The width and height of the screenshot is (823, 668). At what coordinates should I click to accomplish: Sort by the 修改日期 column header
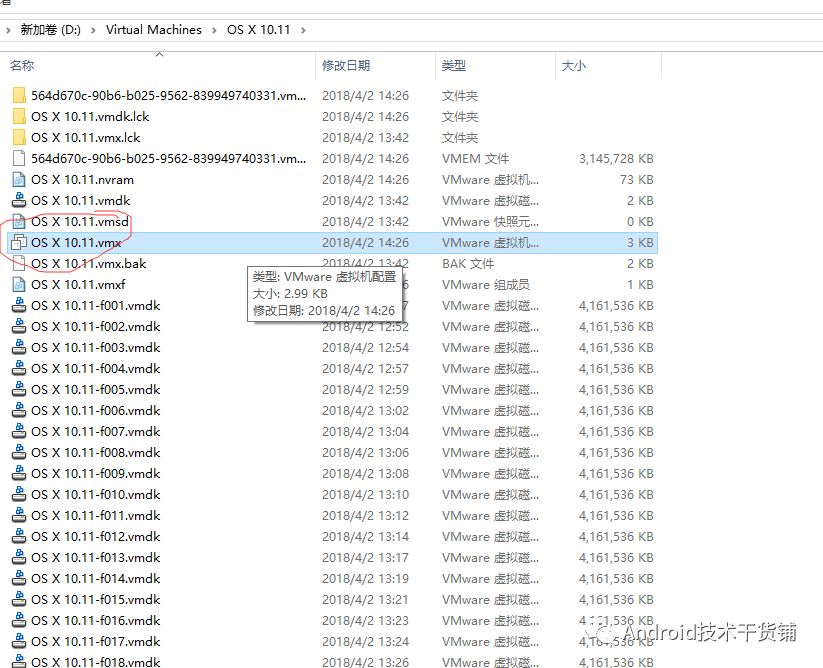pyautogui.click(x=346, y=66)
